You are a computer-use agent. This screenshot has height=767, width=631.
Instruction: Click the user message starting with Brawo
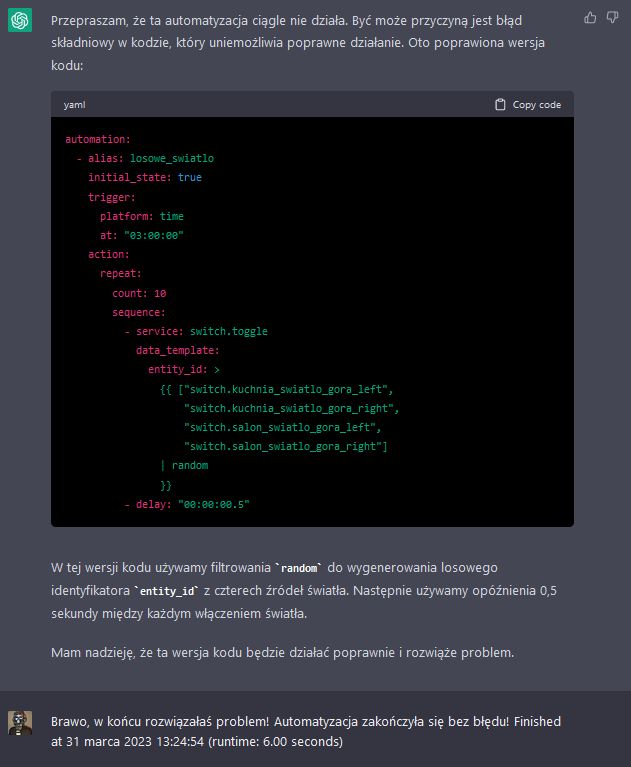(x=305, y=731)
